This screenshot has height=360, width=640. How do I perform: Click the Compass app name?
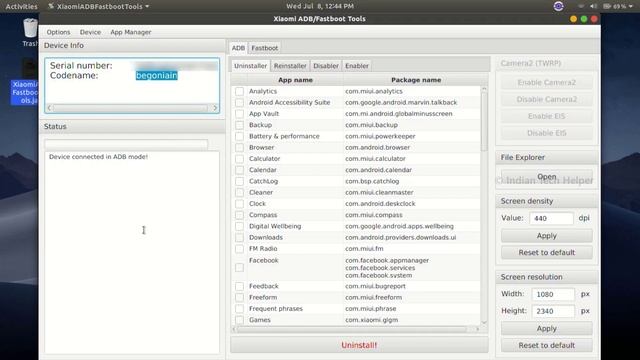(x=263, y=215)
